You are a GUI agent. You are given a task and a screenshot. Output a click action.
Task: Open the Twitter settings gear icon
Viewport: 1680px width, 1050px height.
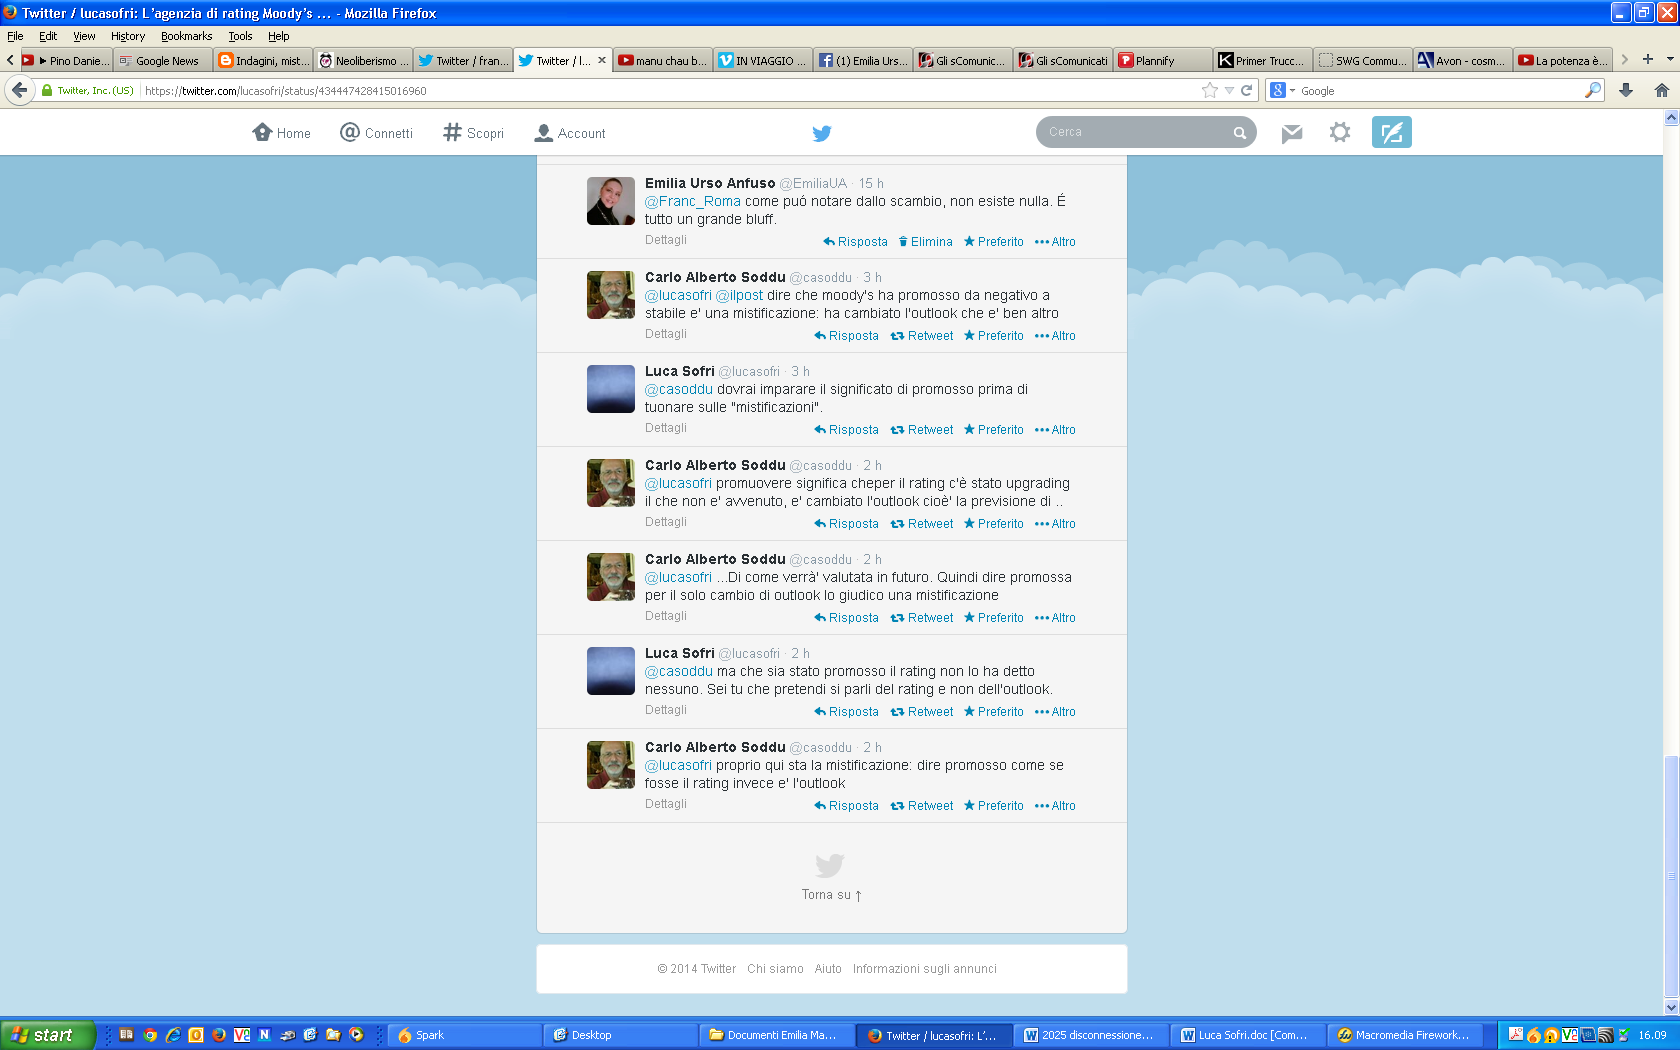coord(1340,132)
